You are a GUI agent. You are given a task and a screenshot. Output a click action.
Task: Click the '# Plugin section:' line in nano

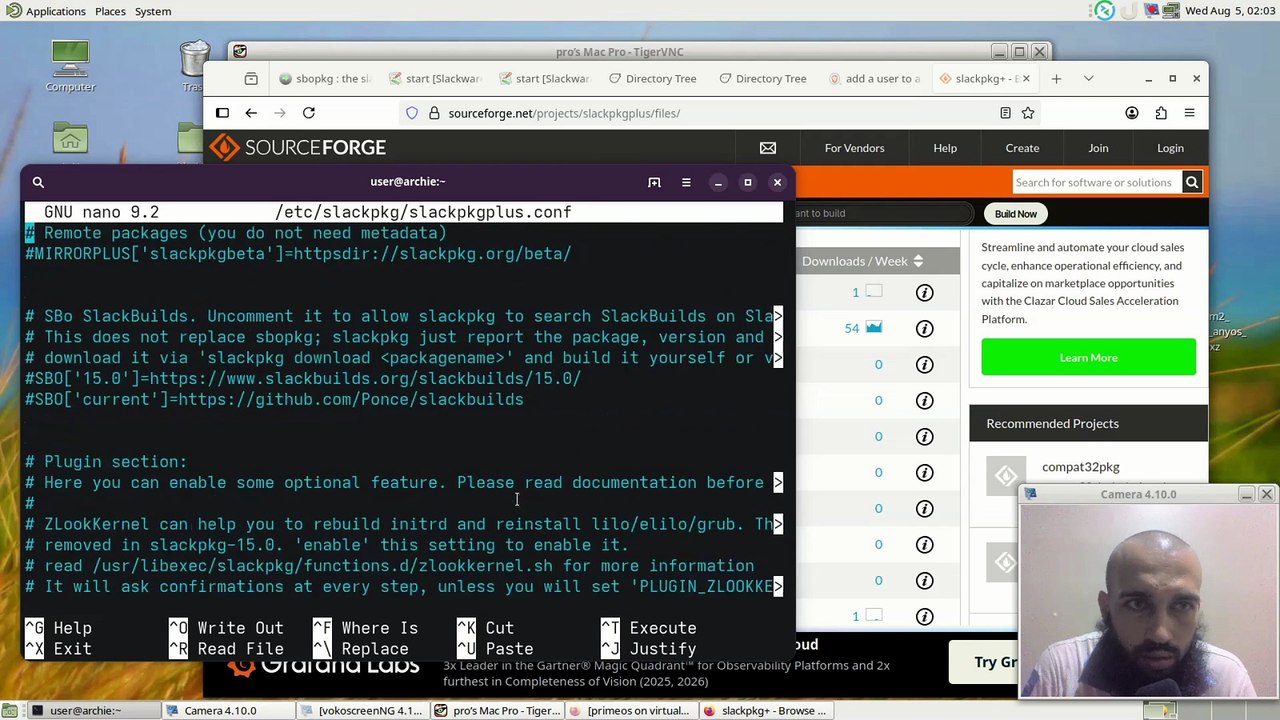[x=106, y=462]
